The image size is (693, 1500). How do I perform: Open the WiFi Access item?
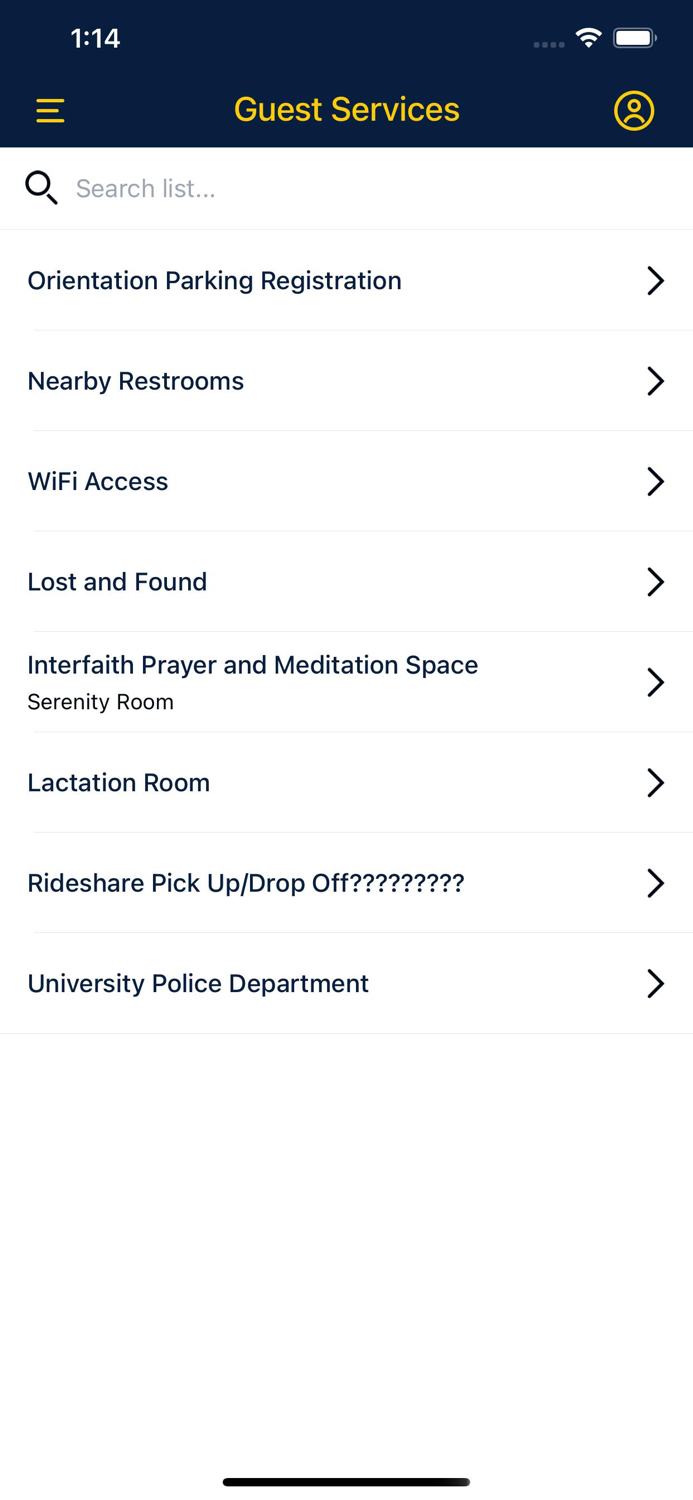coord(98,481)
